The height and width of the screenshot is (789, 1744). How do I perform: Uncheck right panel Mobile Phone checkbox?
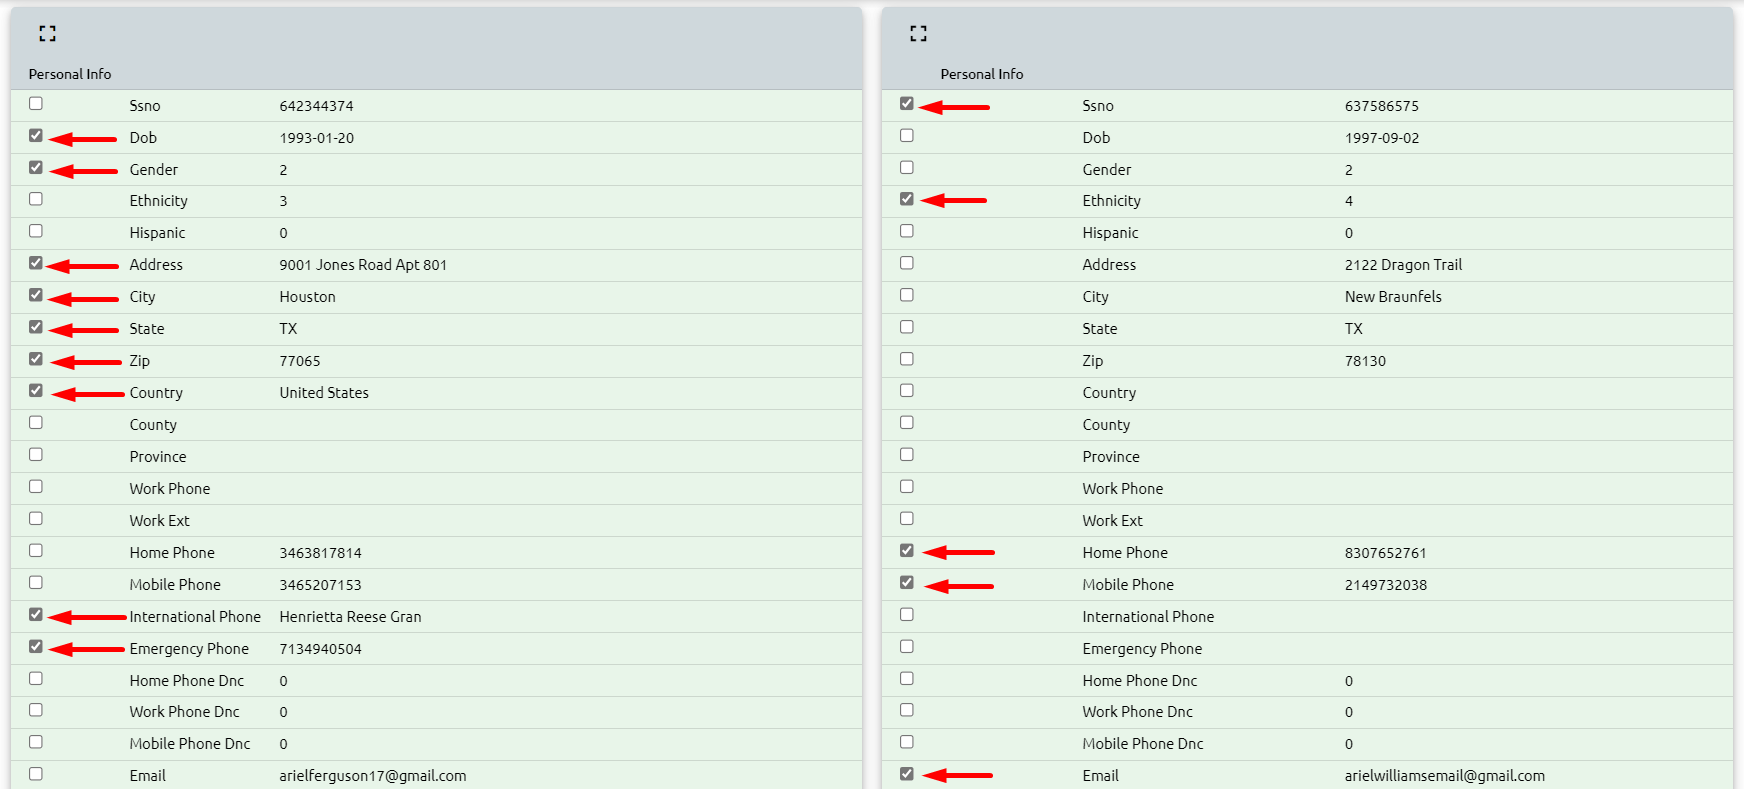pyautogui.click(x=907, y=583)
